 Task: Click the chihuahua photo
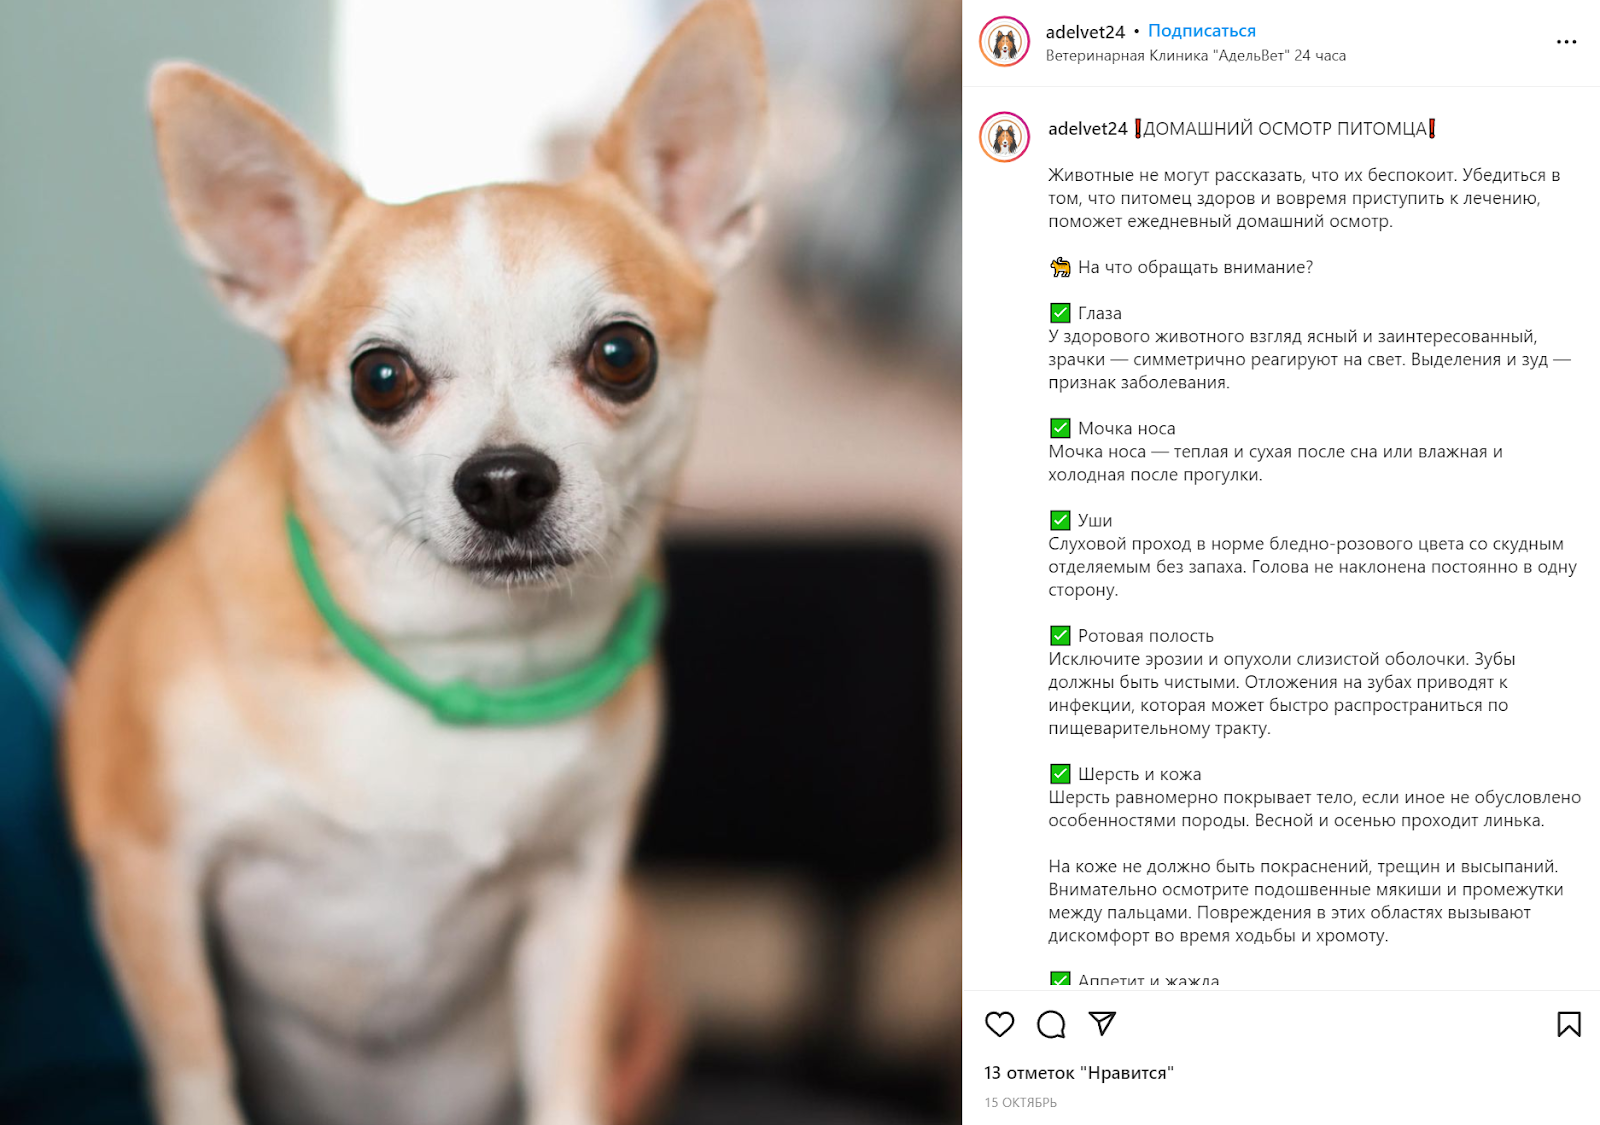click(481, 562)
